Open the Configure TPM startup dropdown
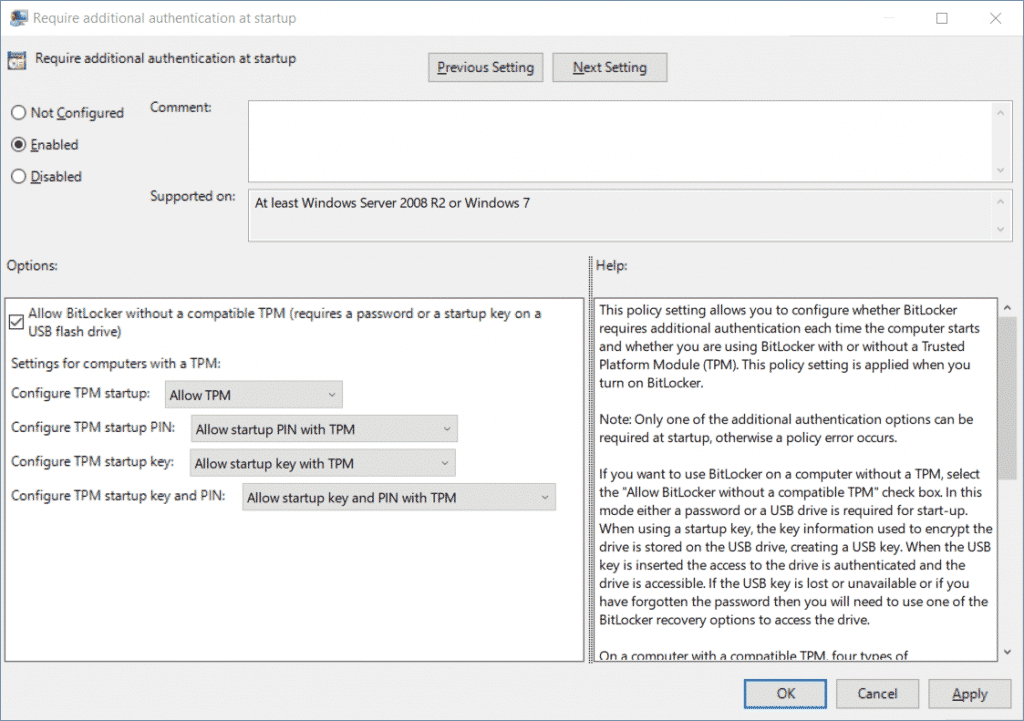The image size is (1024, 721). (x=253, y=394)
